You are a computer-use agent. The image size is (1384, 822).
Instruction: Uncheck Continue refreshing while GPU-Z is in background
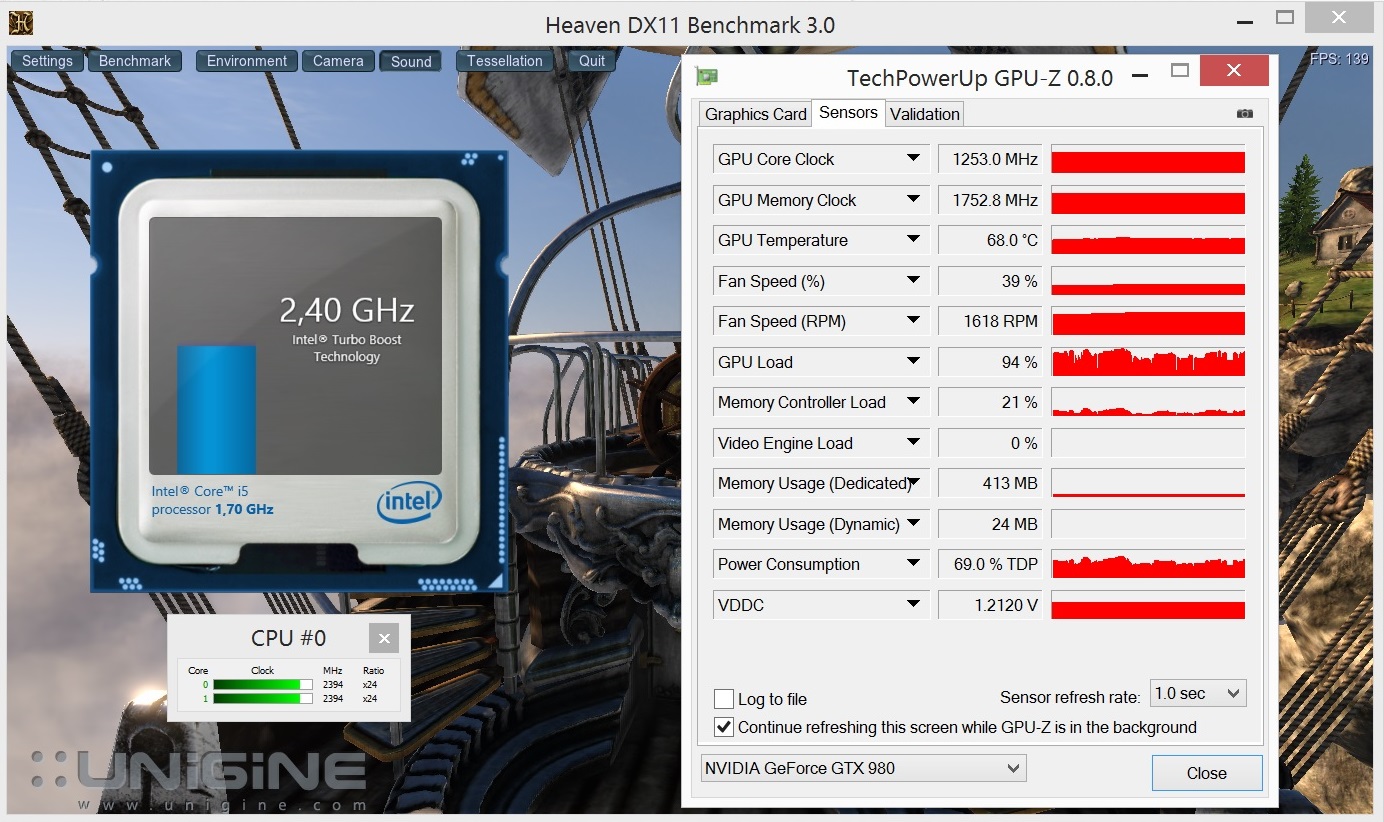pos(724,727)
